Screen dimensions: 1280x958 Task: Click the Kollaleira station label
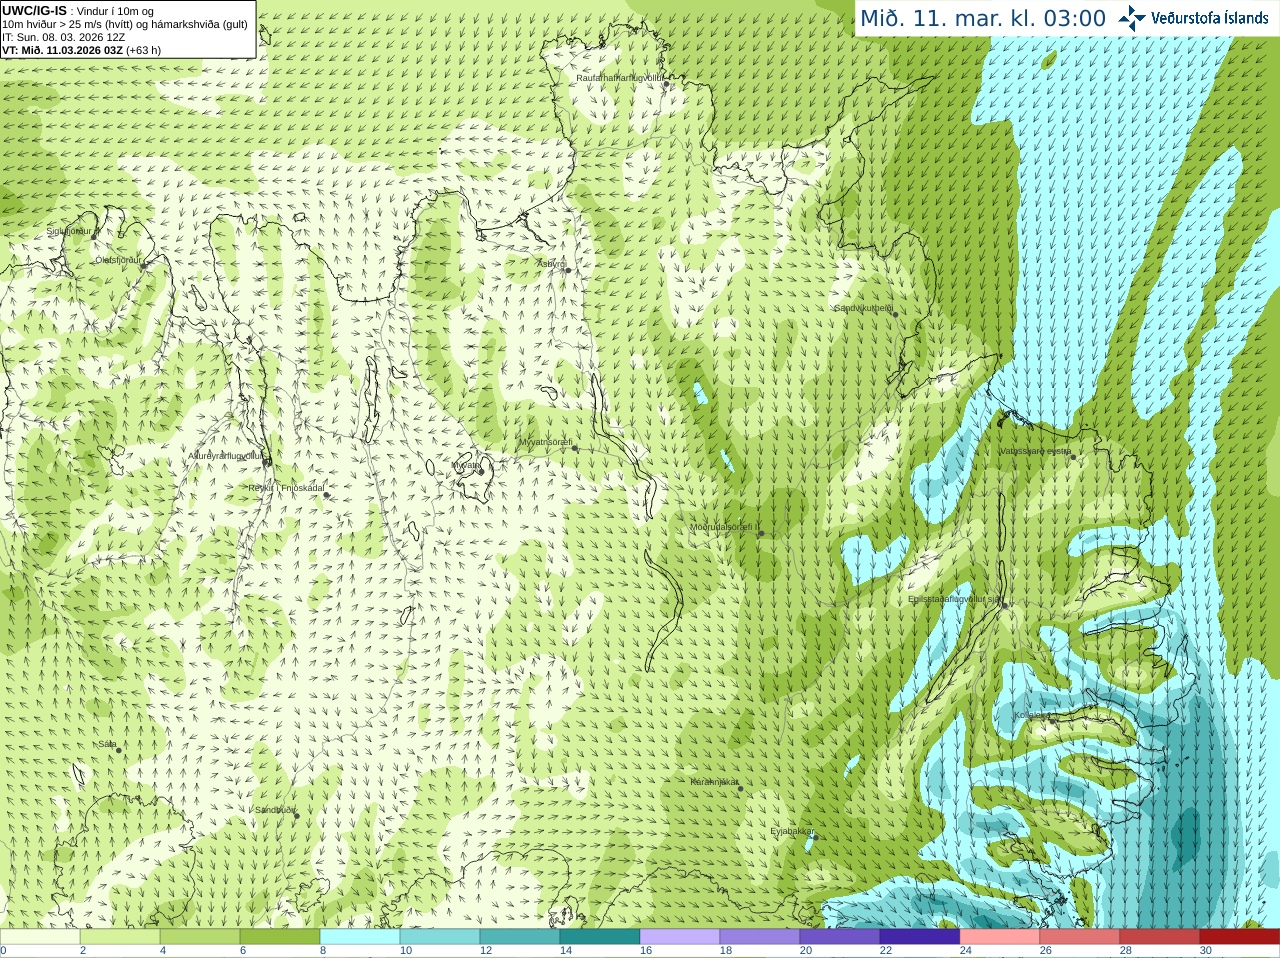(1032, 715)
